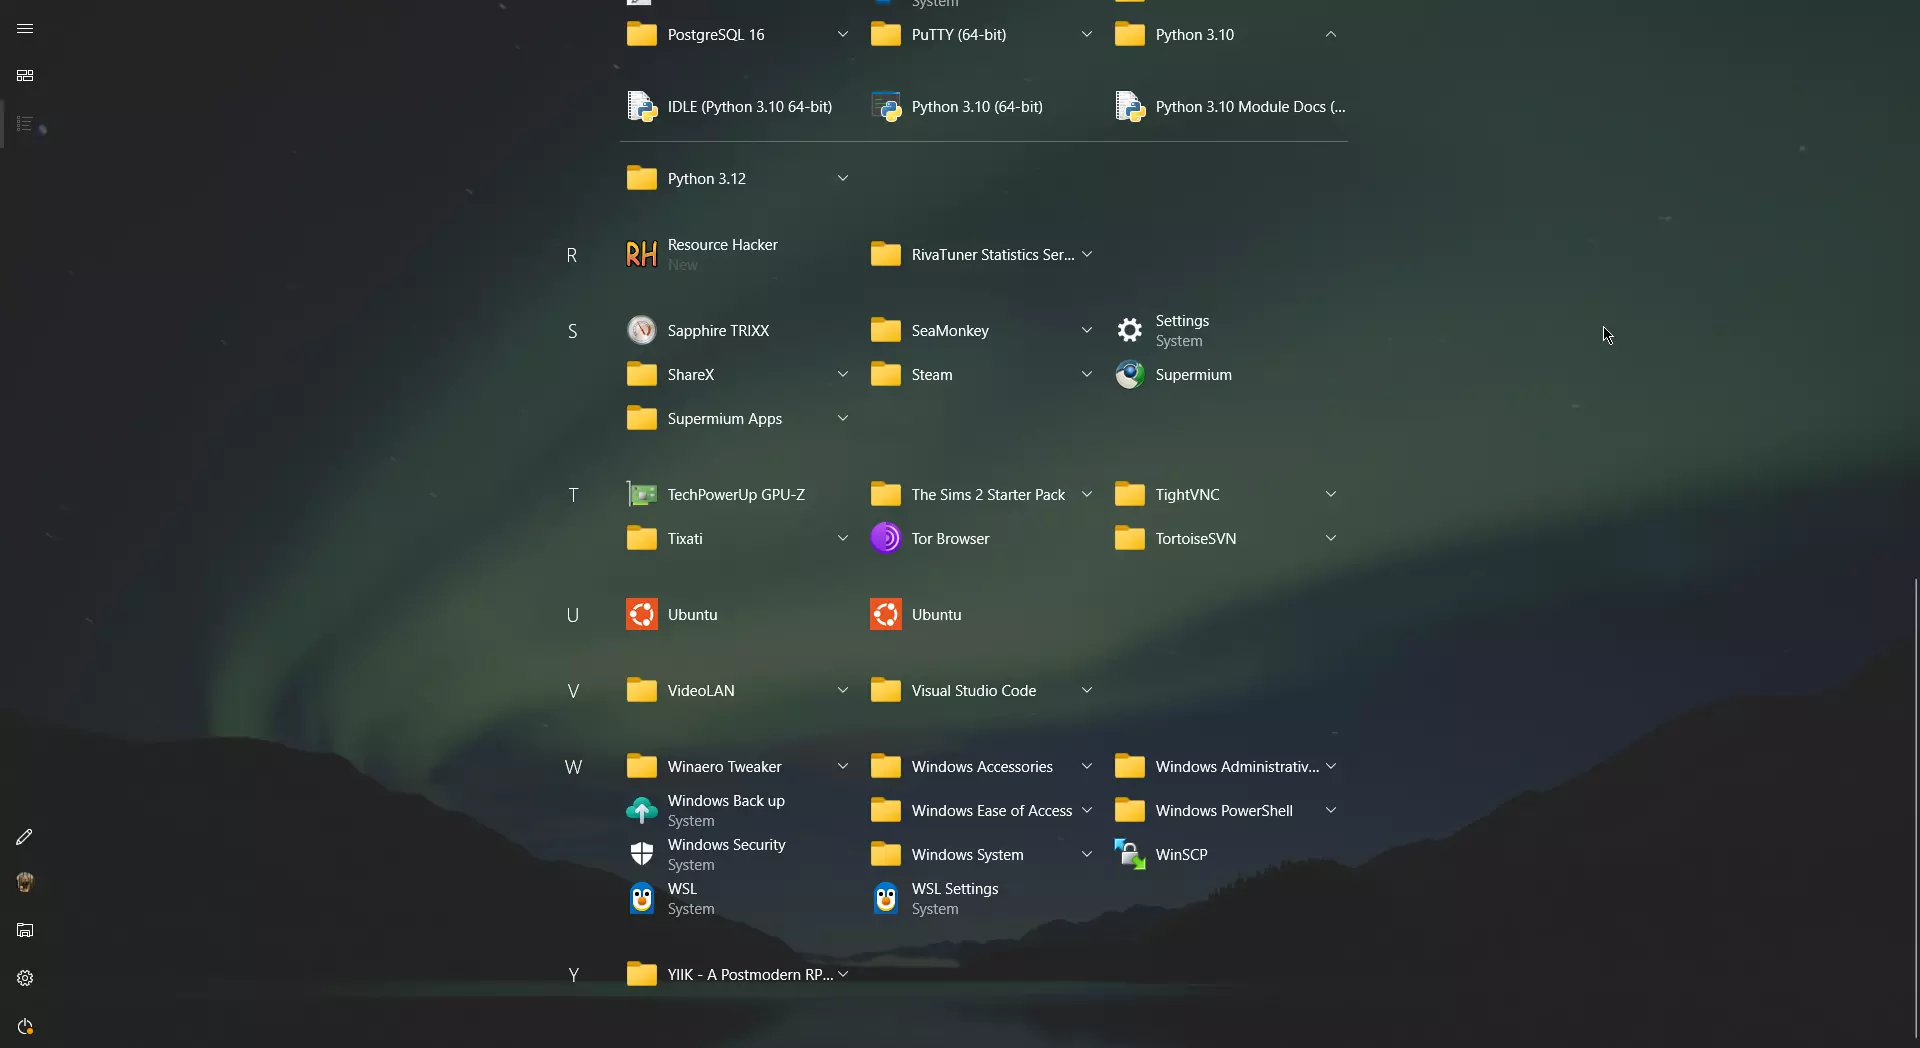
Task: Expand The Sims 2 Starter Pack folder
Action: (x=982, y=494)
